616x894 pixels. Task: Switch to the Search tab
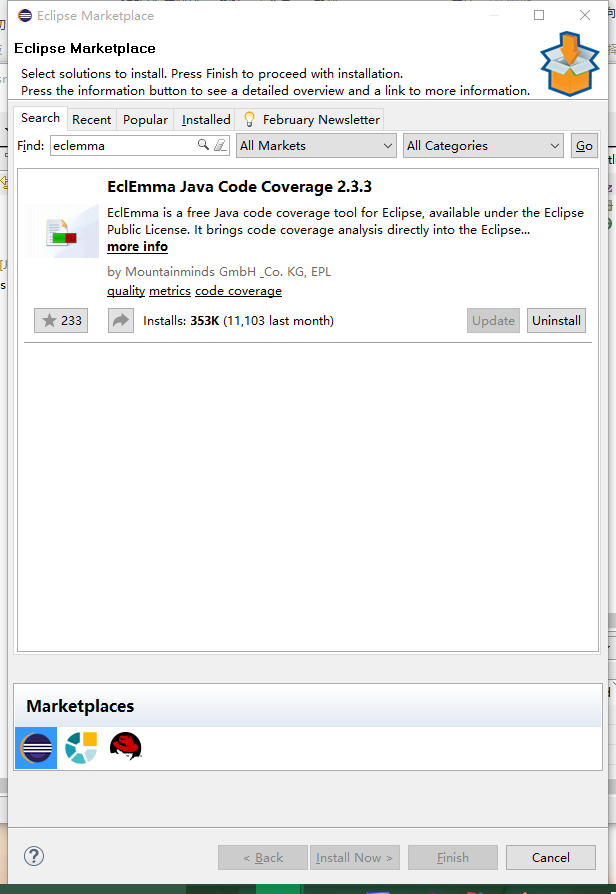(40, 118)
